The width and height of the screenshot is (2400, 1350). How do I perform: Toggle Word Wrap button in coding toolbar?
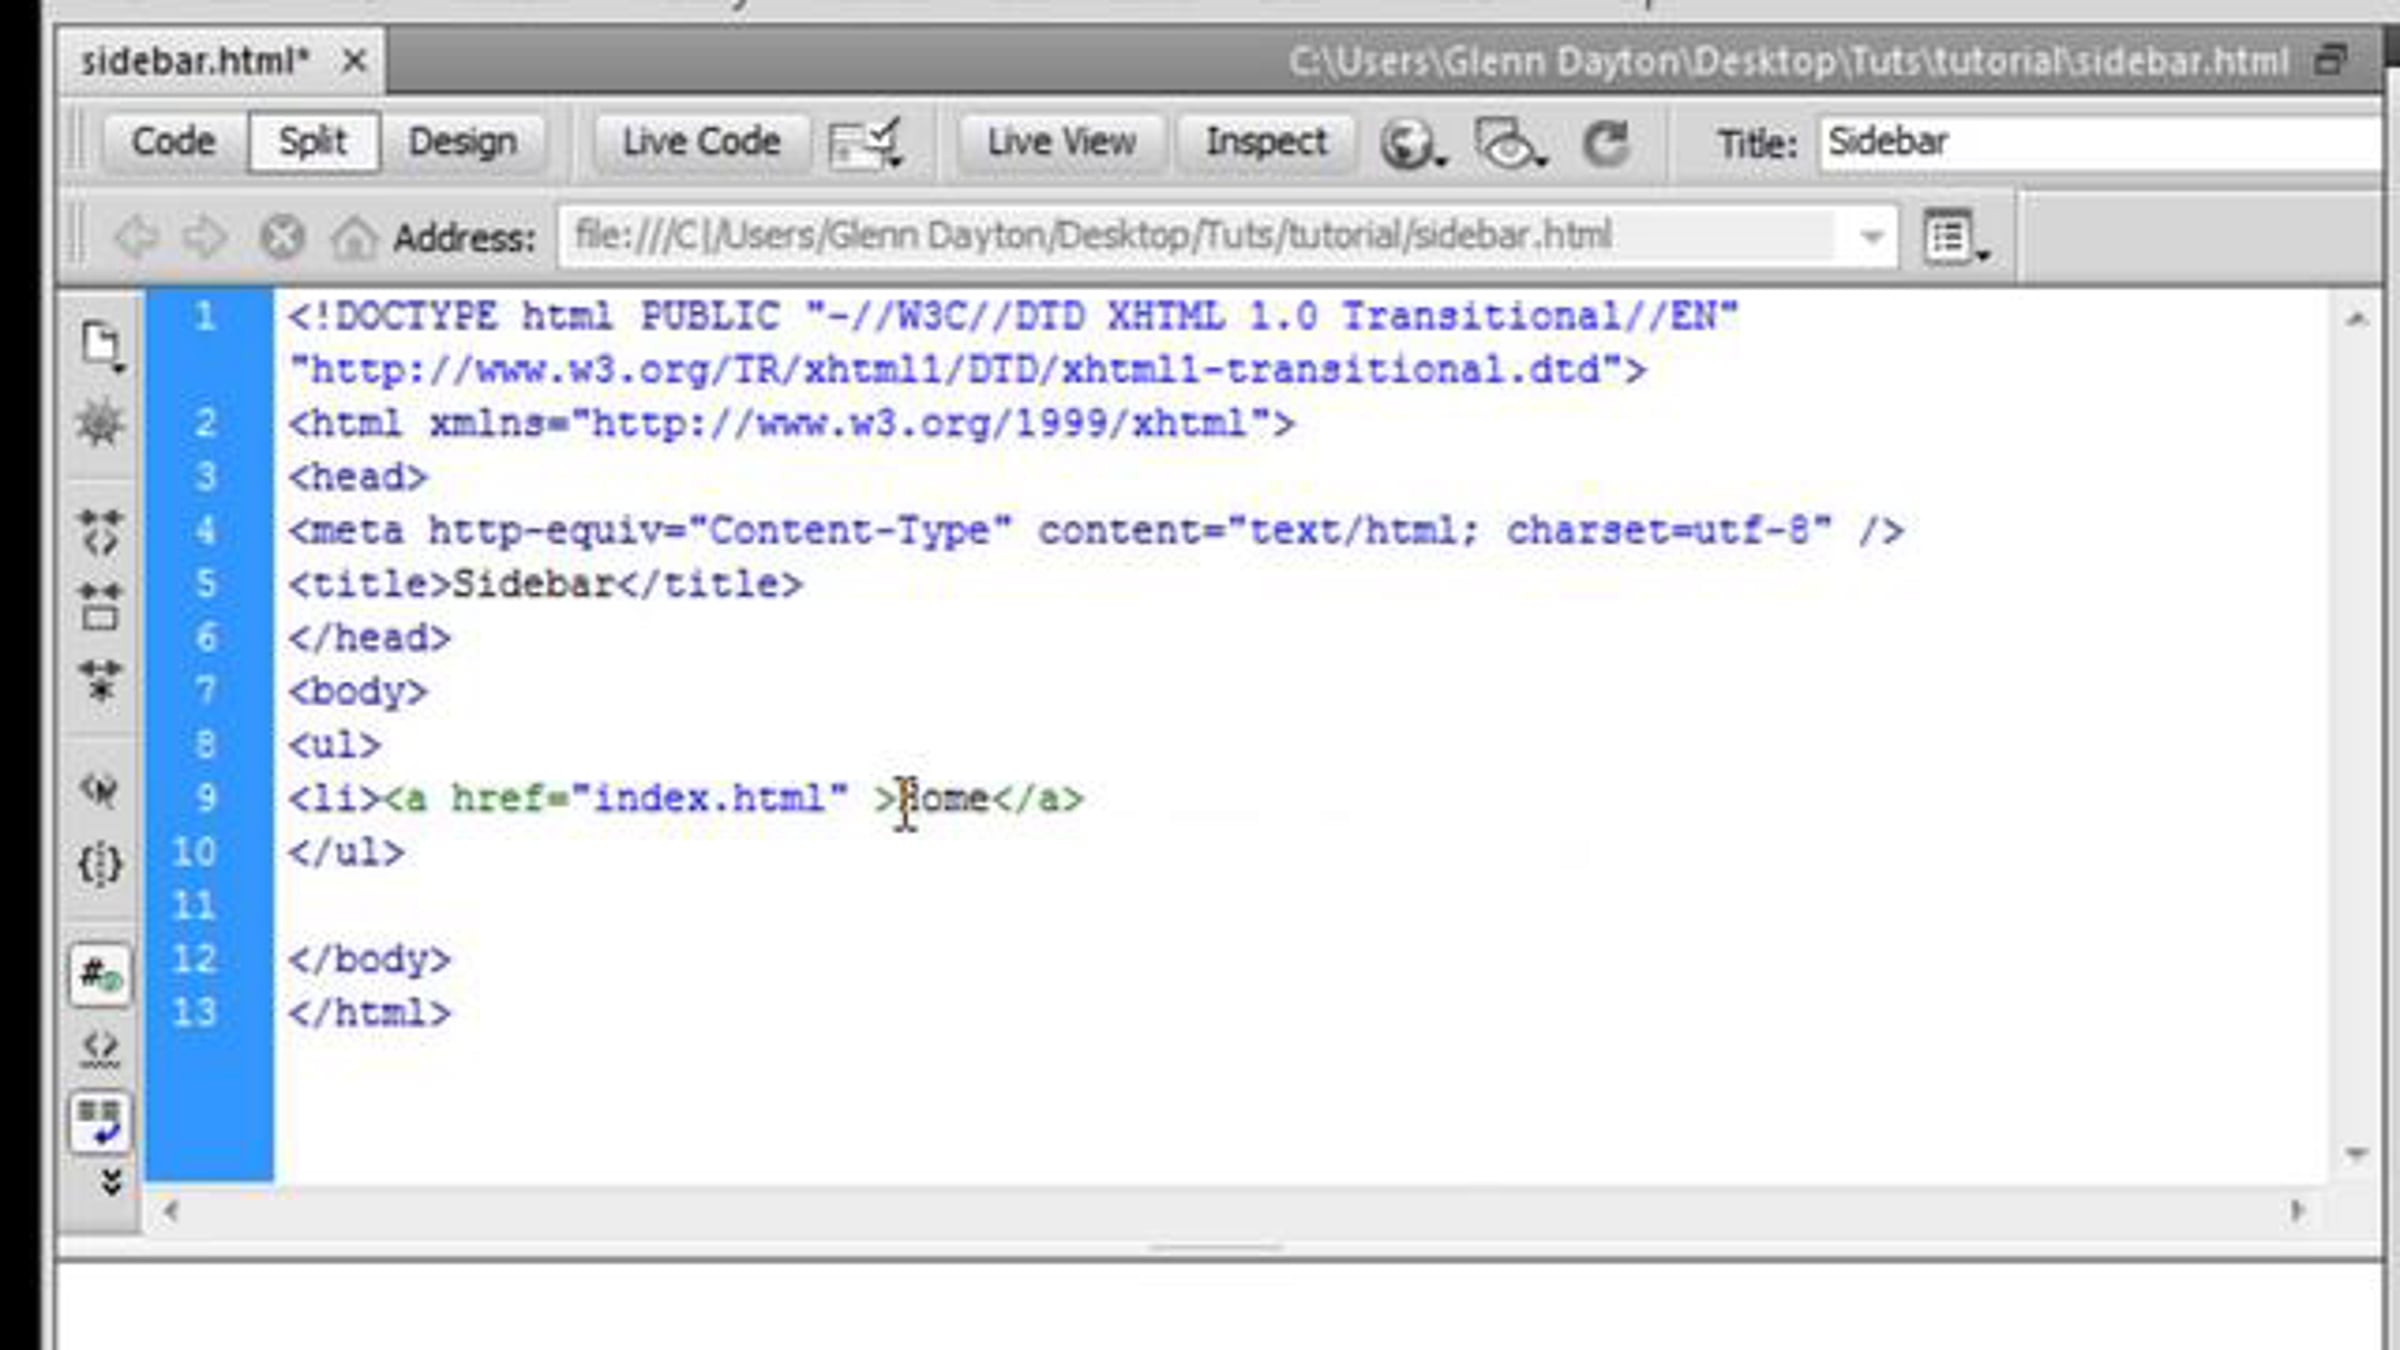pos(100,1122)
